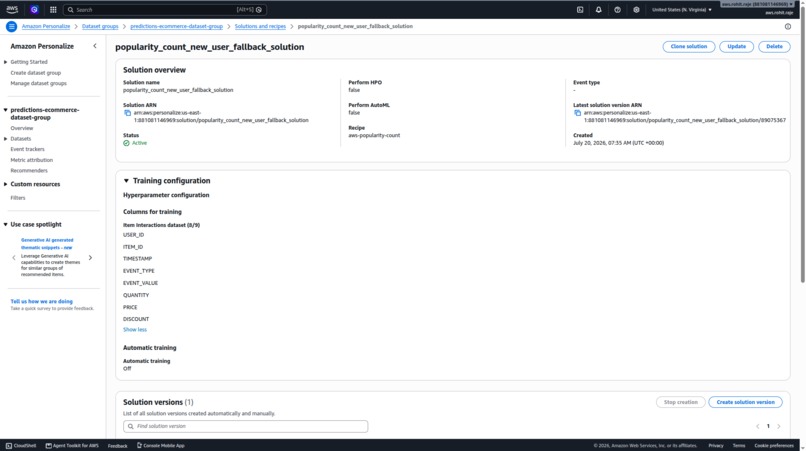The width and height of the screenshot is (806, 451).
Task: Open the settings gear in the top bar
Action: (636, 9)
